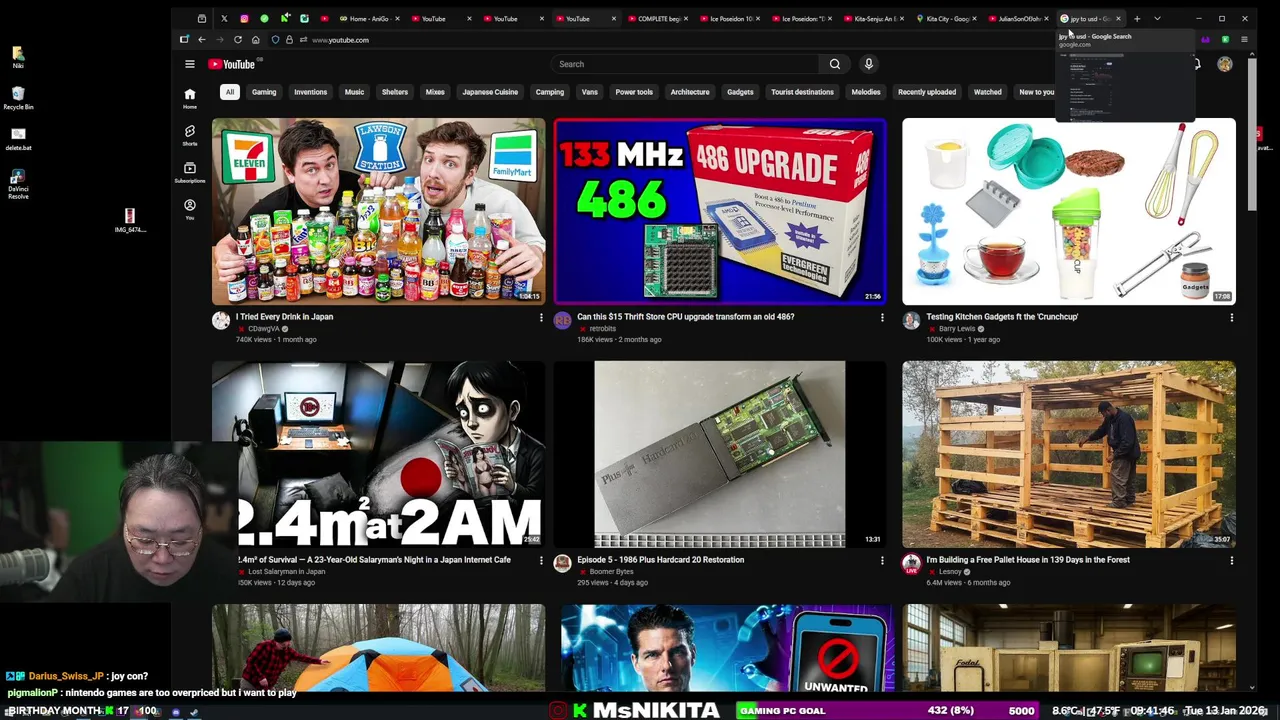Open 'Episode 5 - 1986 Plus Hardcard 20 Restoration'
Screen dimensions: 1280x720
click(x=660, y=560)
